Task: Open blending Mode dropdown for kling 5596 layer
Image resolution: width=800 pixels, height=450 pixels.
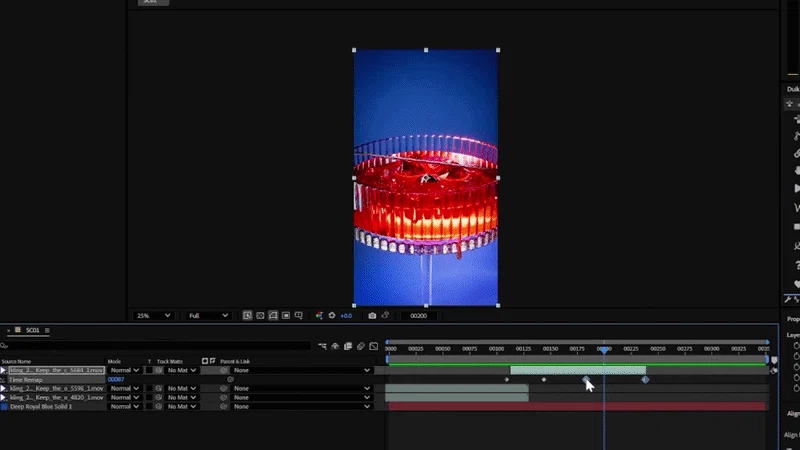Action: pyautogui.click(x=124, y=388)
